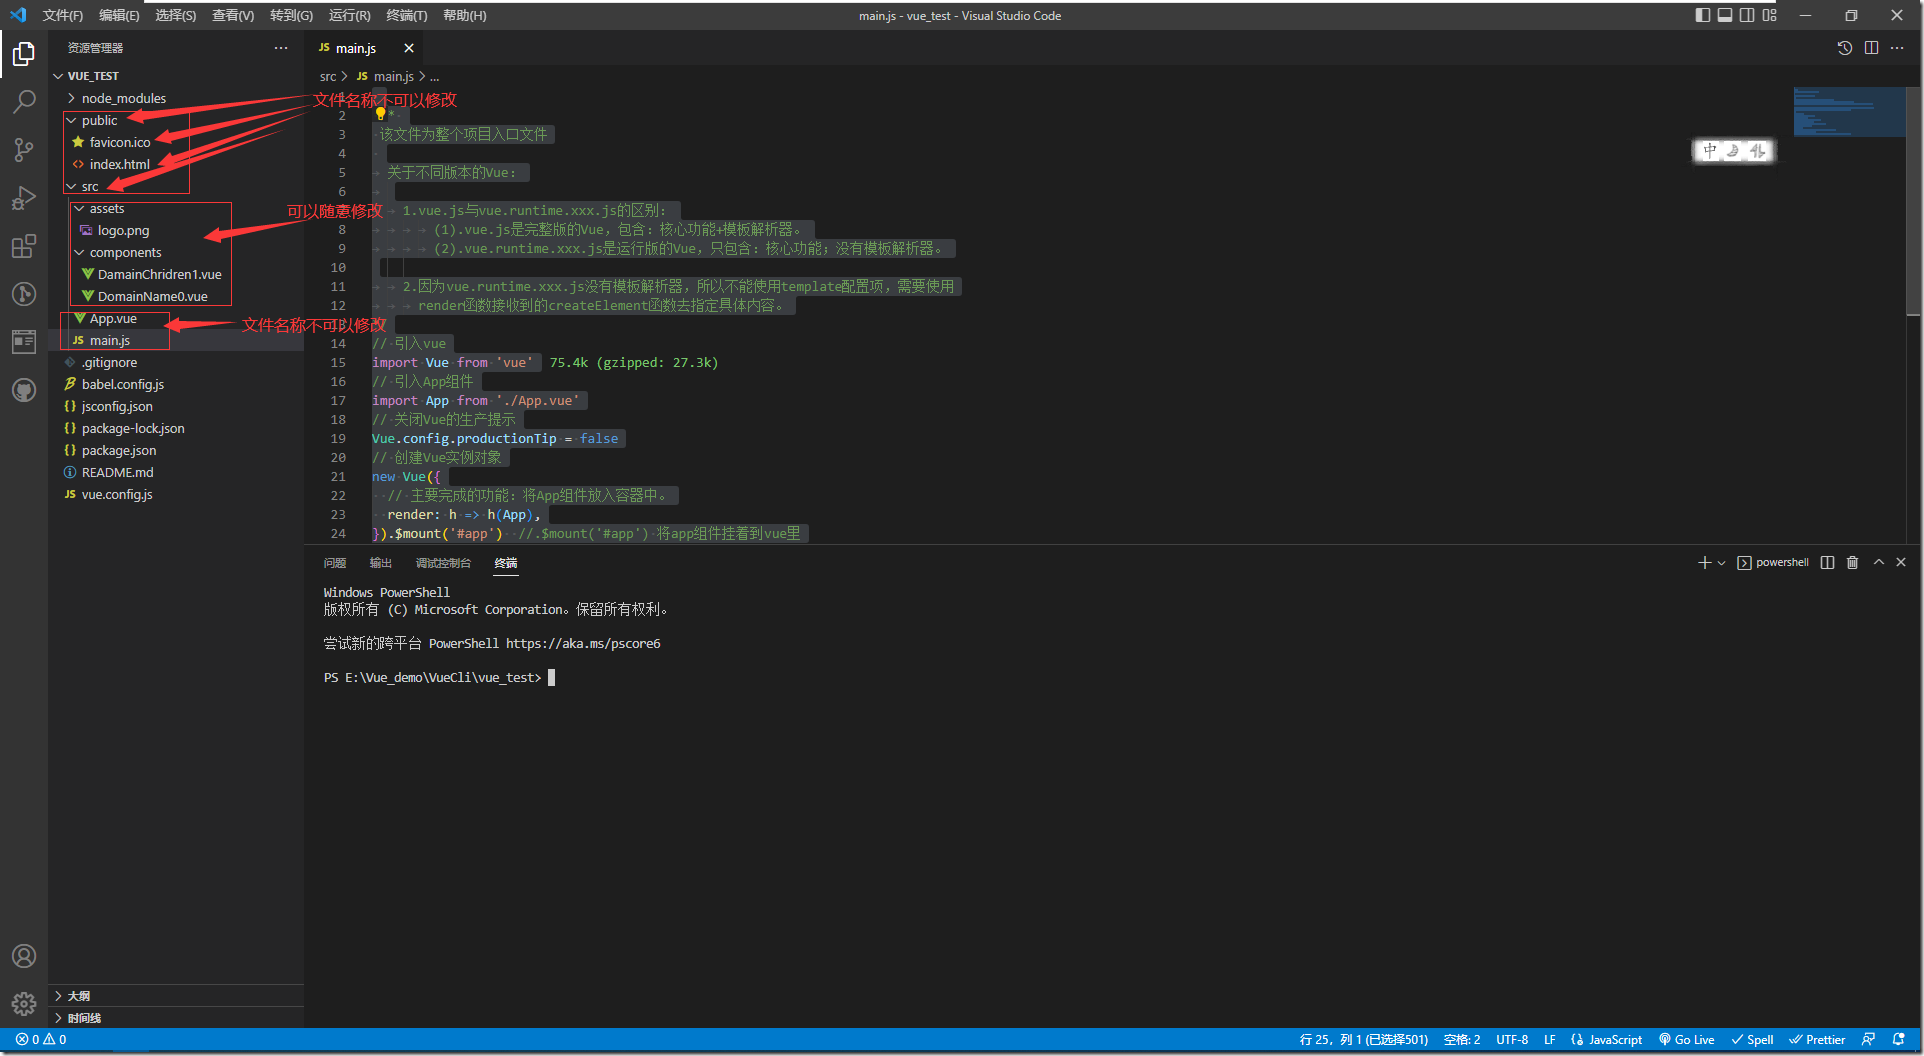Change UTF-8 encoding in status bar
1924x1056 pixels.
click(1512, 1040)
